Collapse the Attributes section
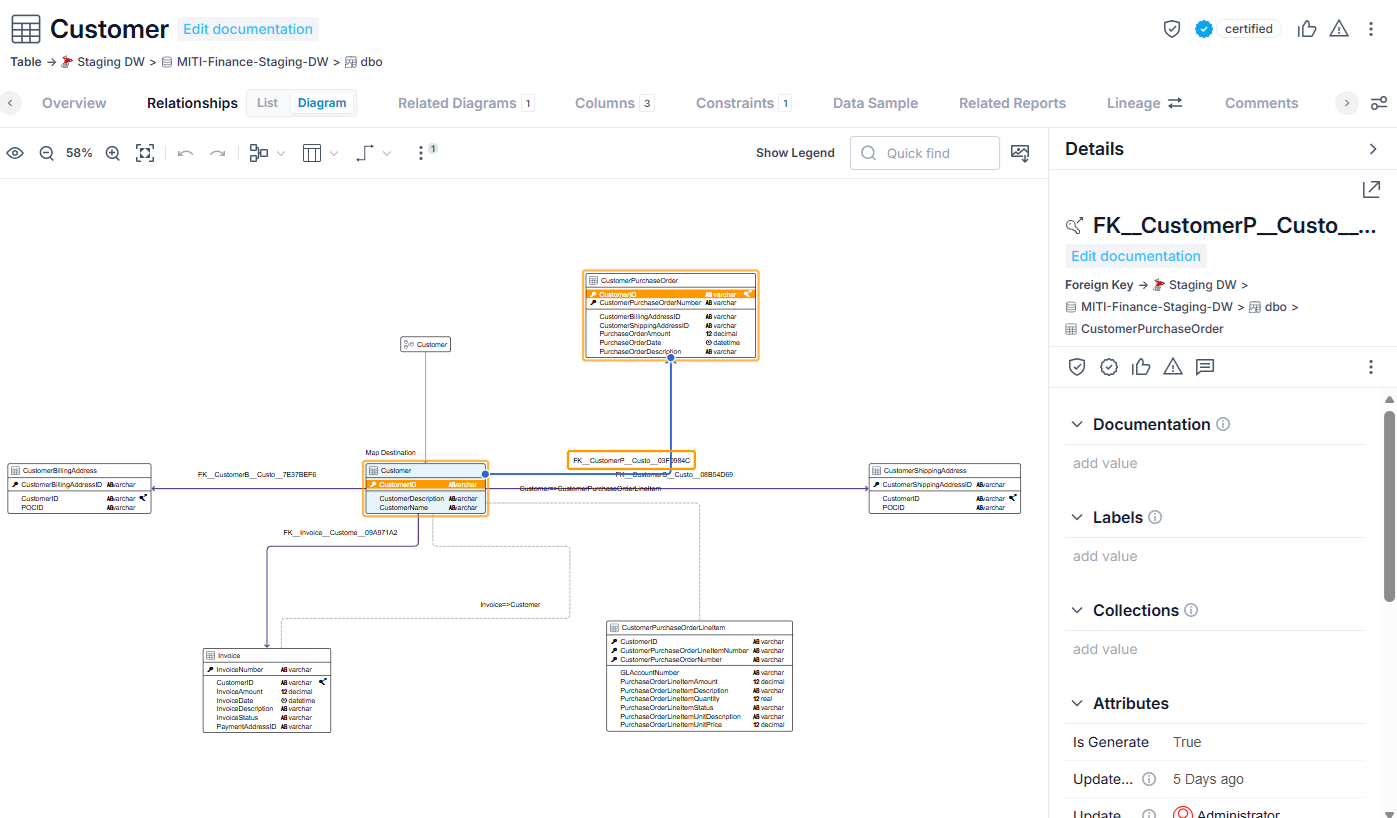1397x818 pixels. [1077, 703]
